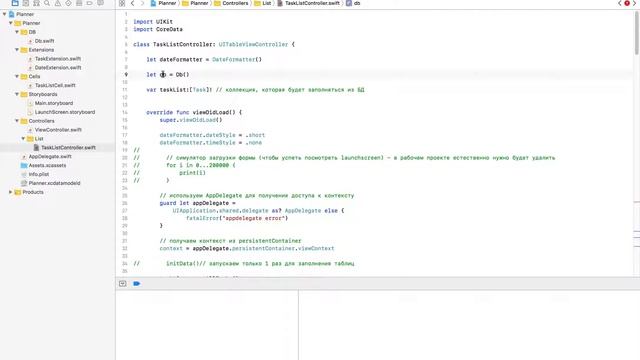Click line number 14 in gutter

pos(125,112)
